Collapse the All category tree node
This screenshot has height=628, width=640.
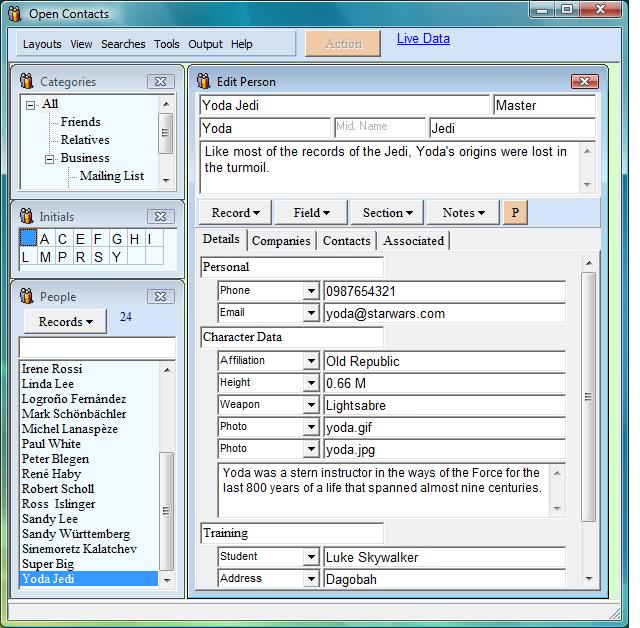coord(30,105)
